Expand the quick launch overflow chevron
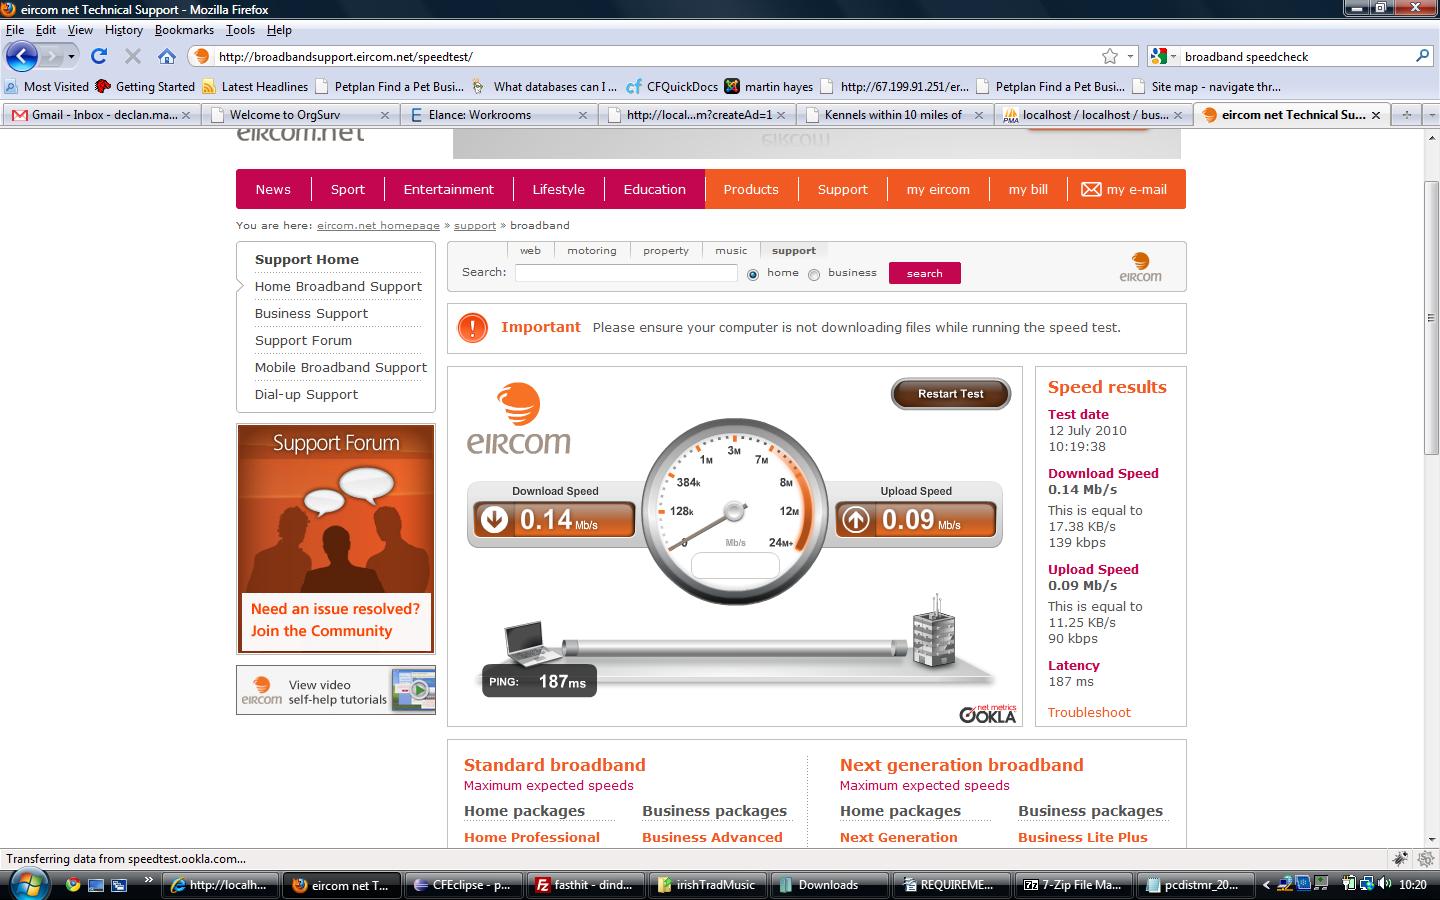The image size is (1440, 900). (x=148, y=881)
